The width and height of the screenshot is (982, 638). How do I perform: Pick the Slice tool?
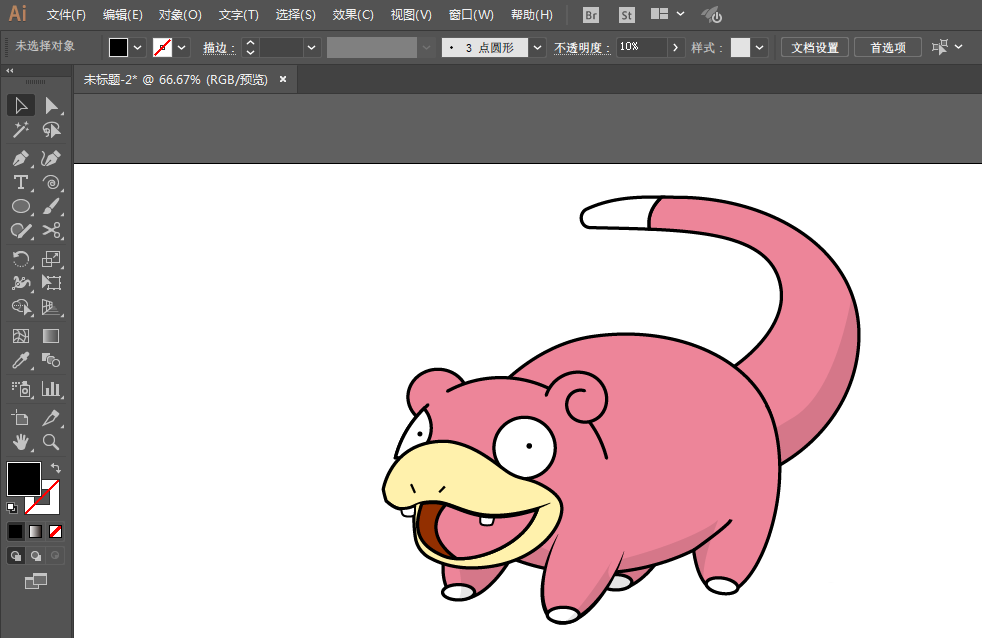[51, 418]
